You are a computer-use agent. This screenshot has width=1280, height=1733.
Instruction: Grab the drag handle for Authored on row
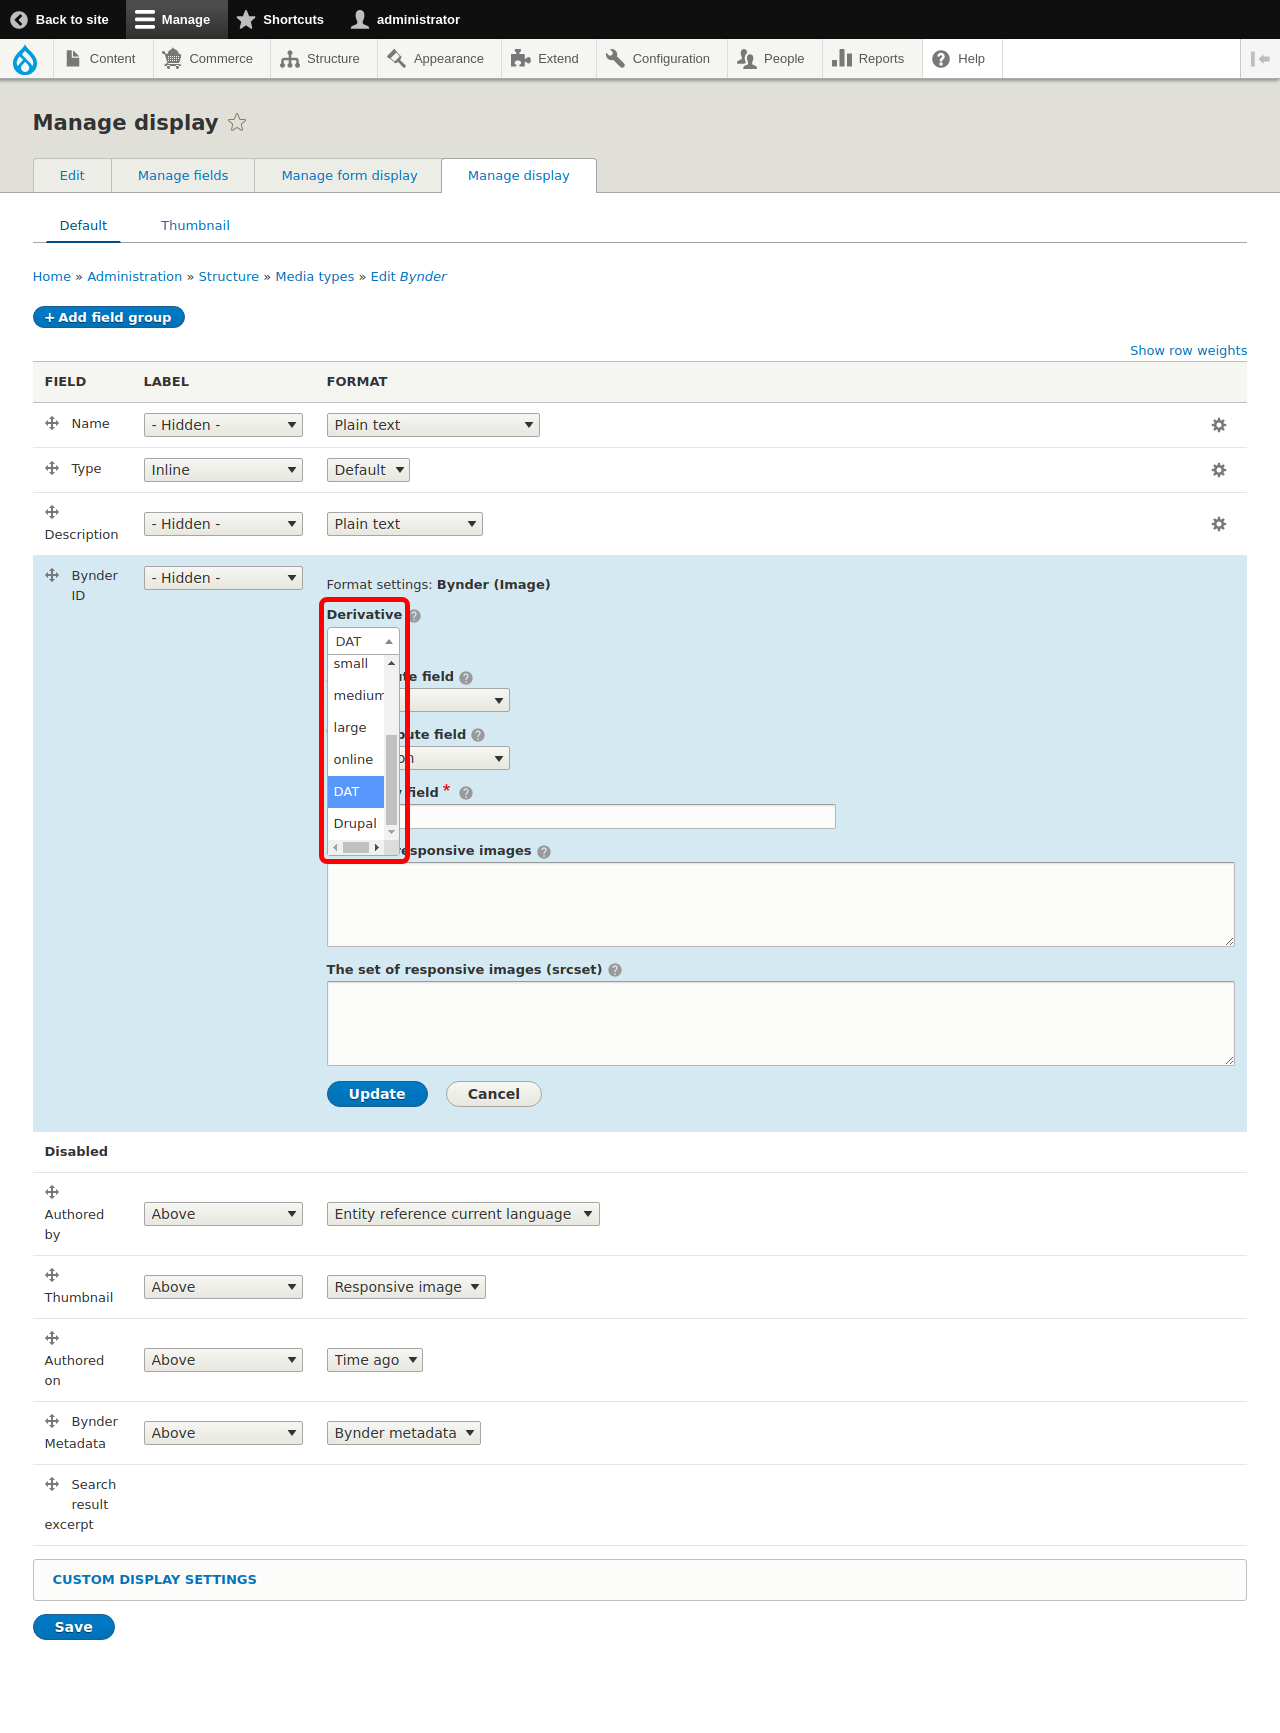52,1338
